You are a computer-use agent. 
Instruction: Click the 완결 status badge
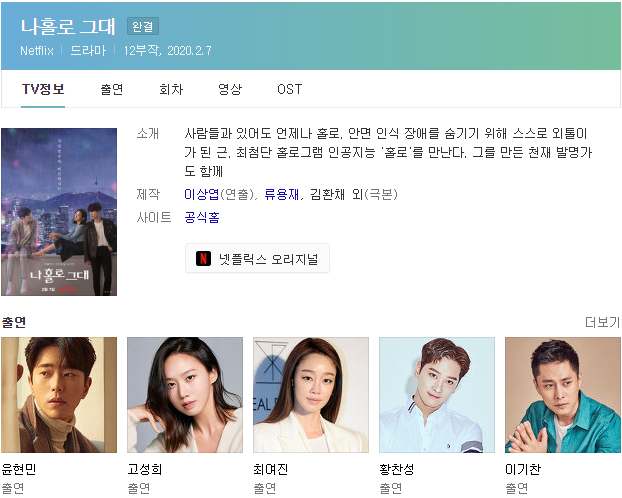point(143,27)
